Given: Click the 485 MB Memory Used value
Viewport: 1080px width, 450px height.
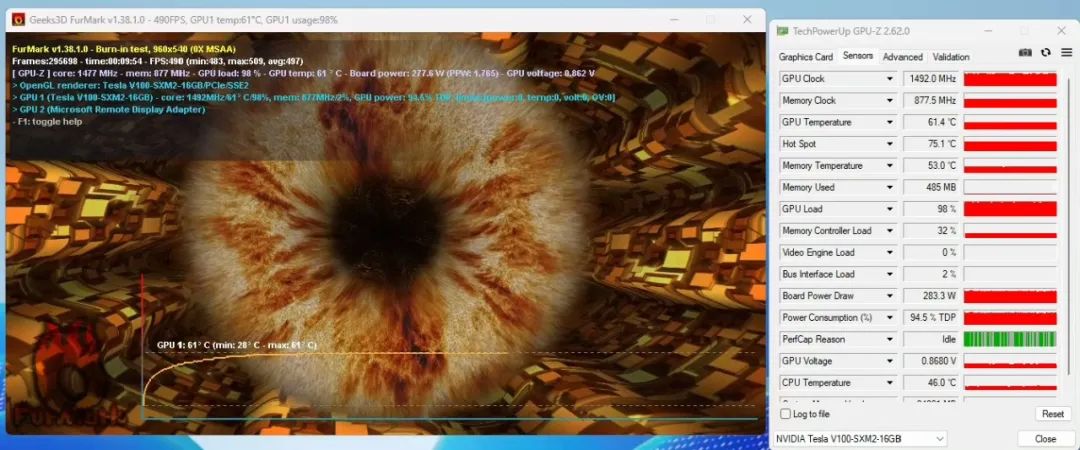Looking at the screenshot, I should click(x=931, y=187).
